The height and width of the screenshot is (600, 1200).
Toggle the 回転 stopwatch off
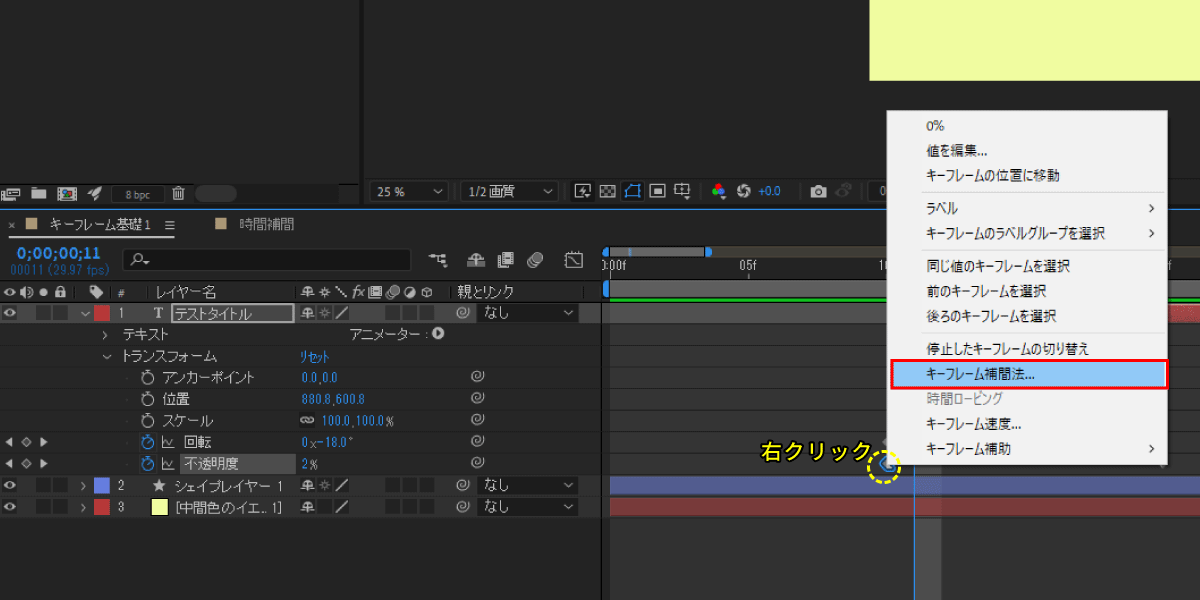pos(148,441)
